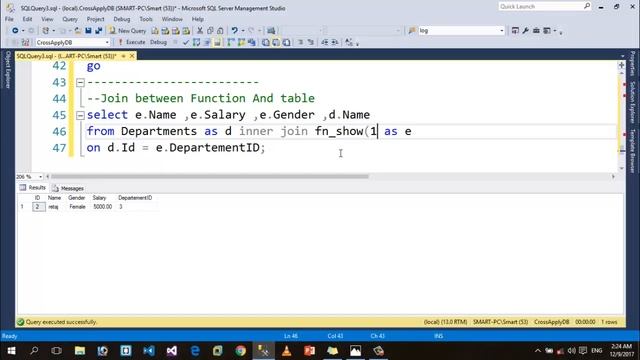This screenshot has width=640, height=360.
Task: Open the 'log' find combo box dropdown
Action: tap(502, 31)
